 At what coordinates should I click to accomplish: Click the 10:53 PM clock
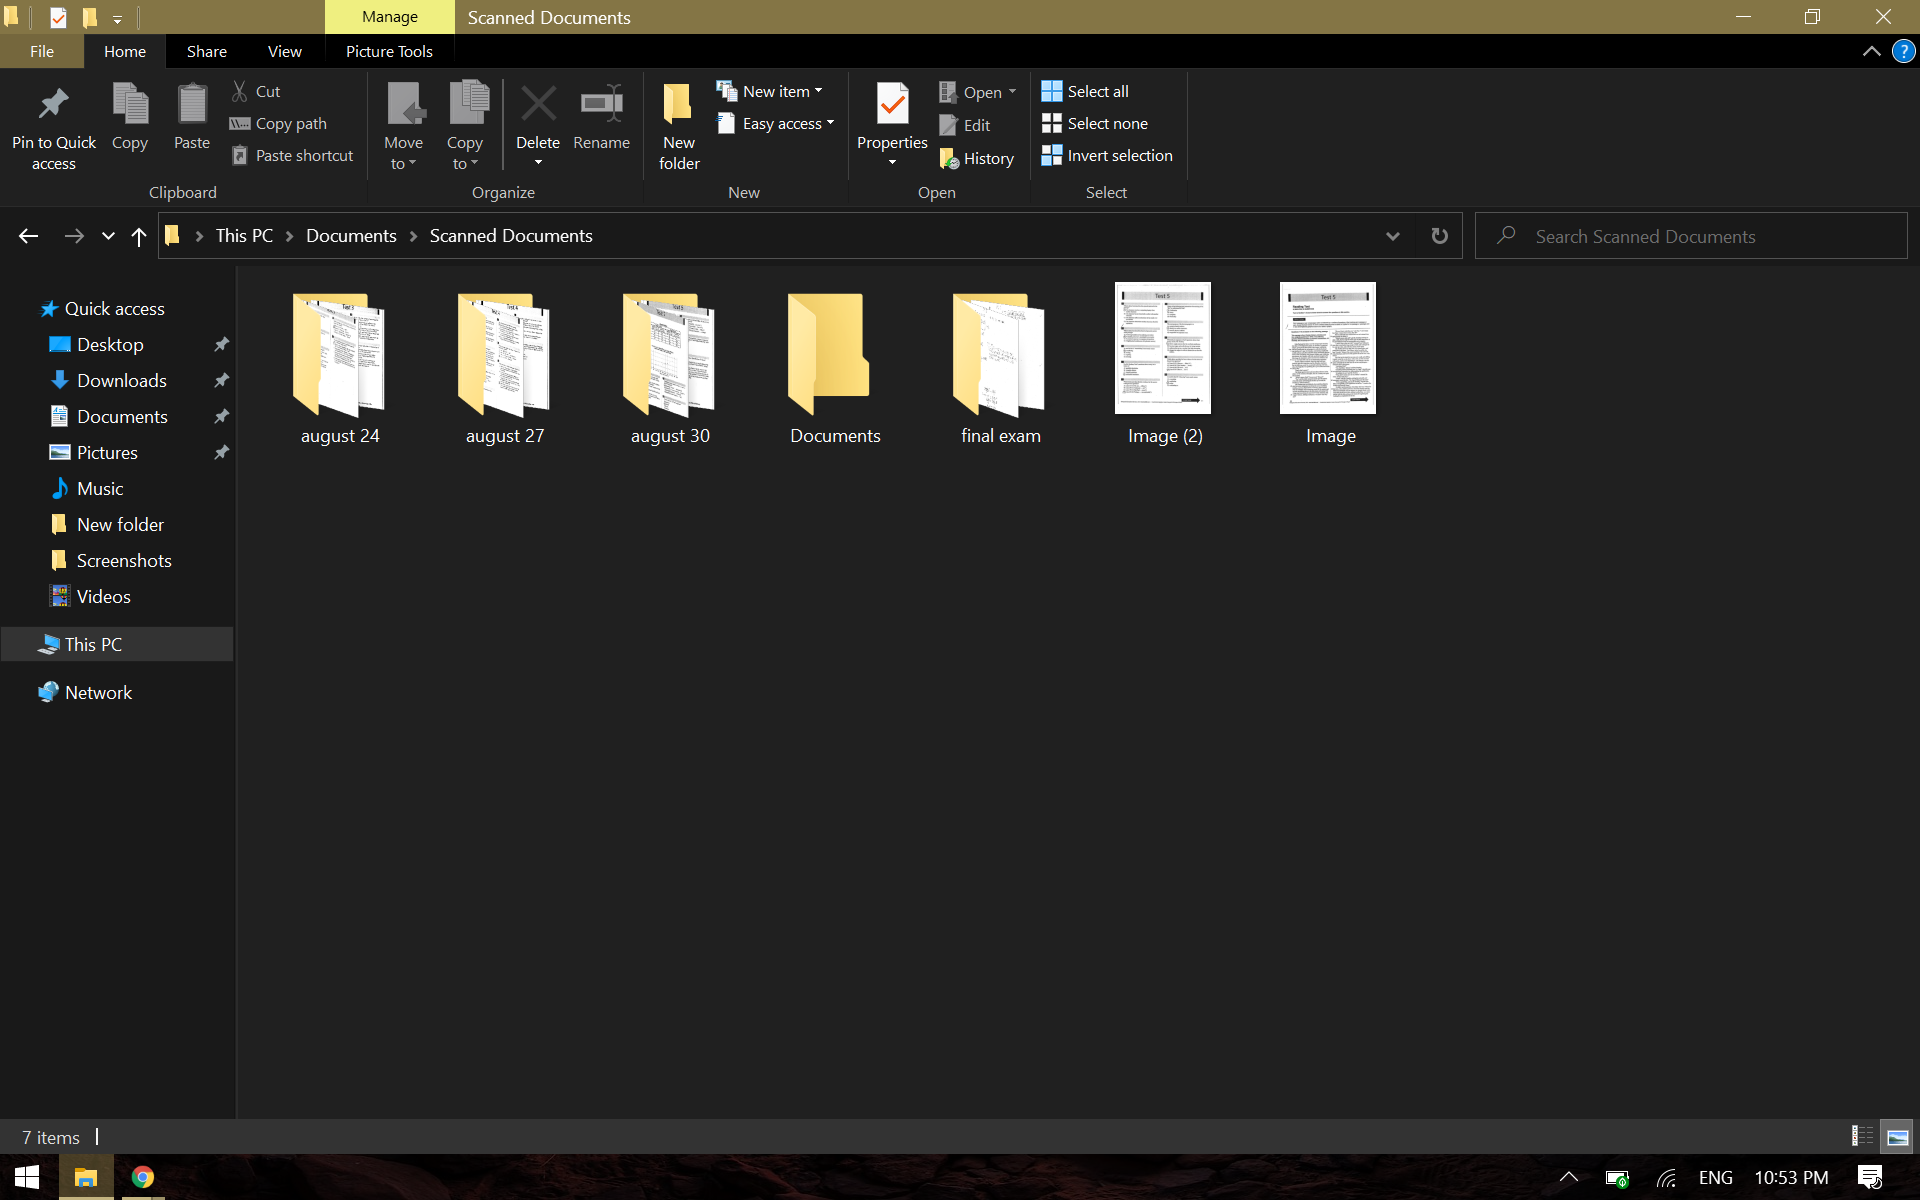(1791, 1177)
